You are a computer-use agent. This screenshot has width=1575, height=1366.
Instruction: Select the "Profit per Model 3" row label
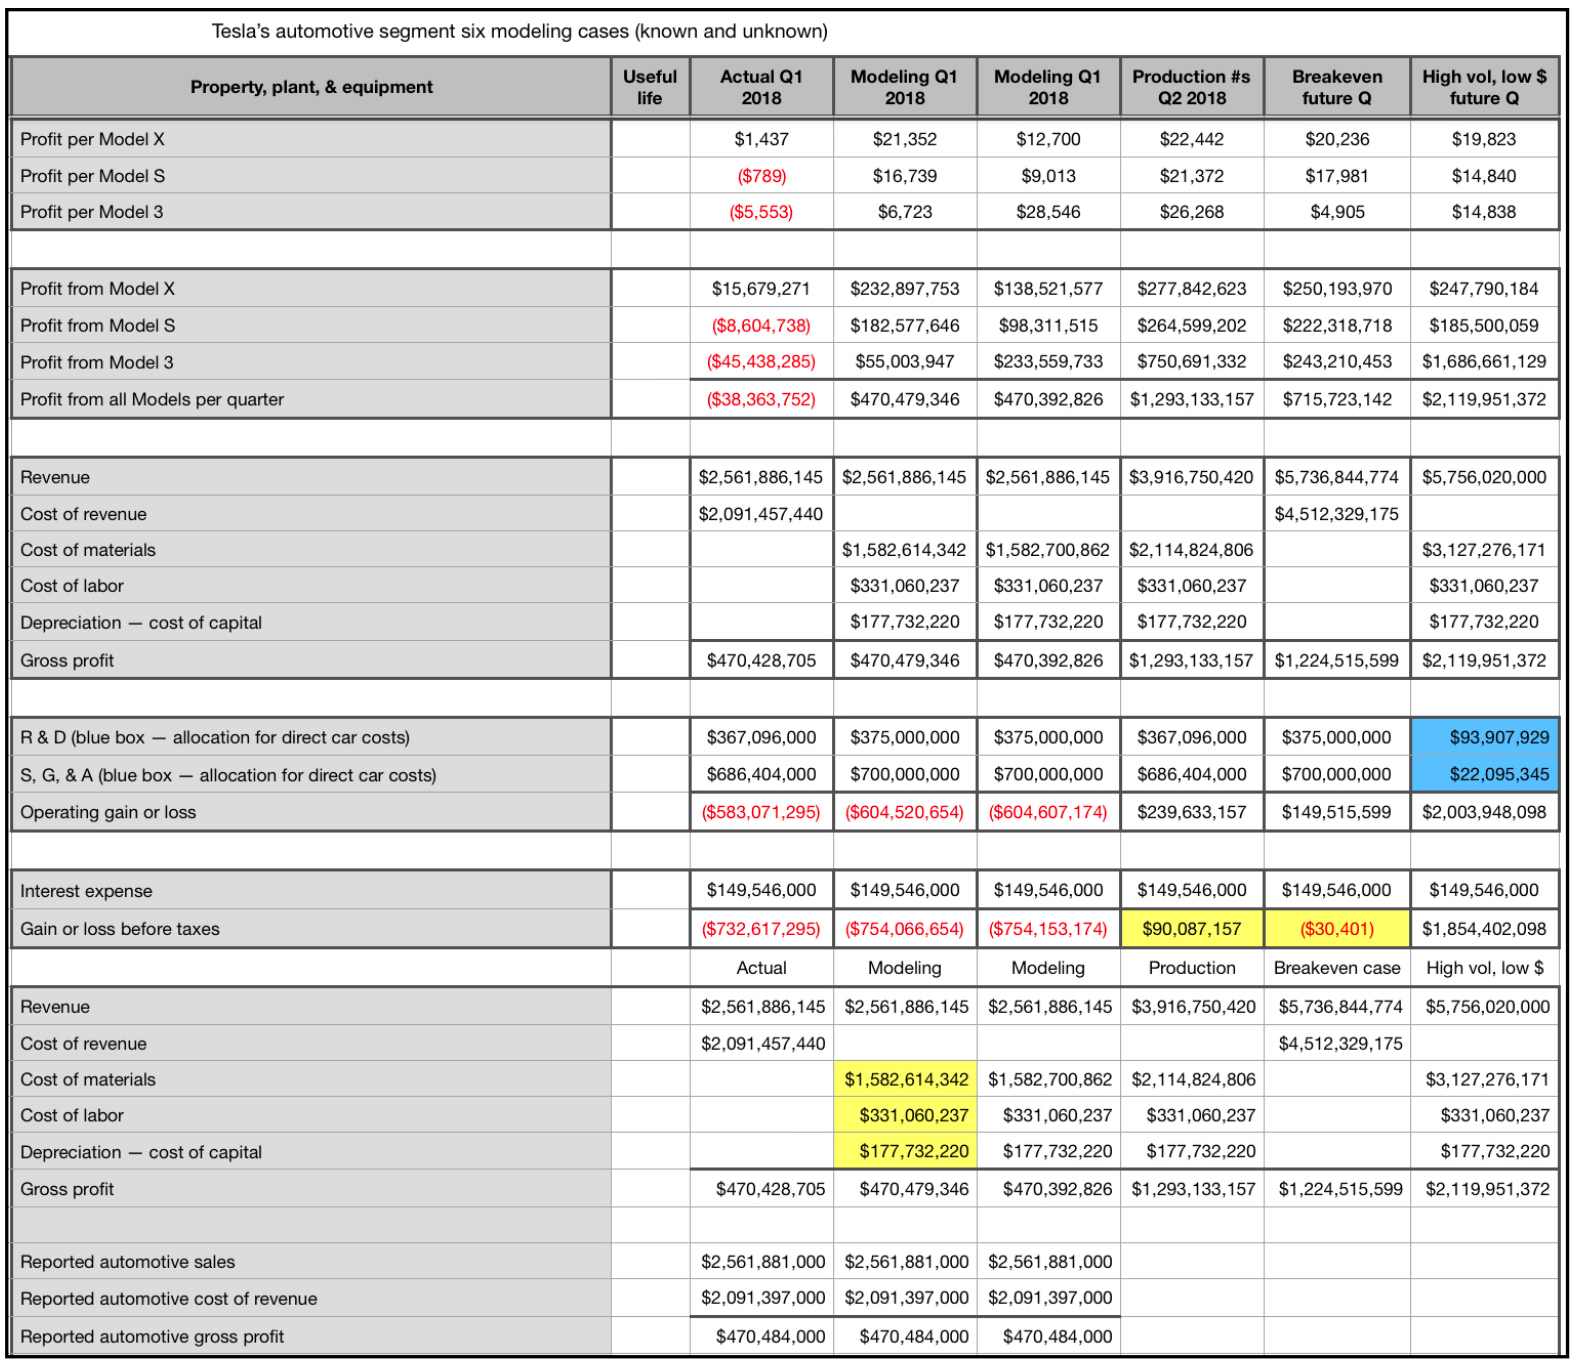click(x=311, y=212)
